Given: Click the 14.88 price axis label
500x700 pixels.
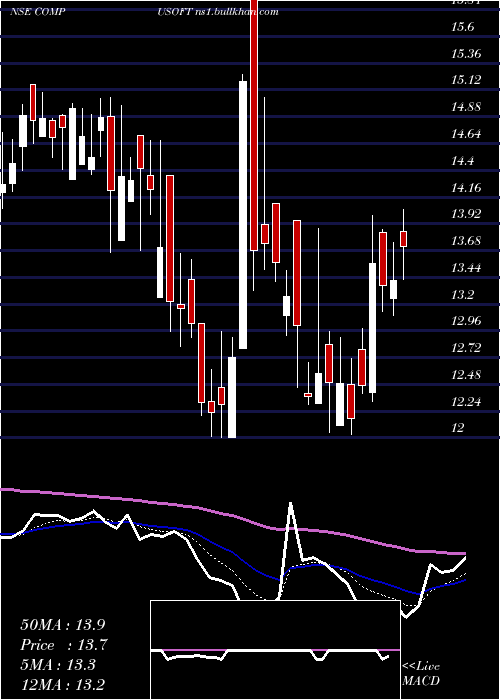Looking at the screenshot, I should [466, 107].
